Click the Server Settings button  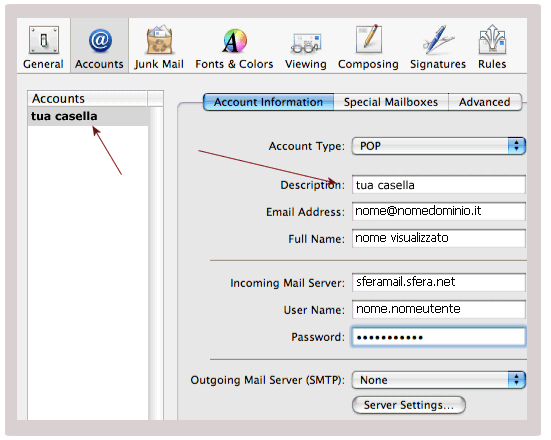point(409,405)
